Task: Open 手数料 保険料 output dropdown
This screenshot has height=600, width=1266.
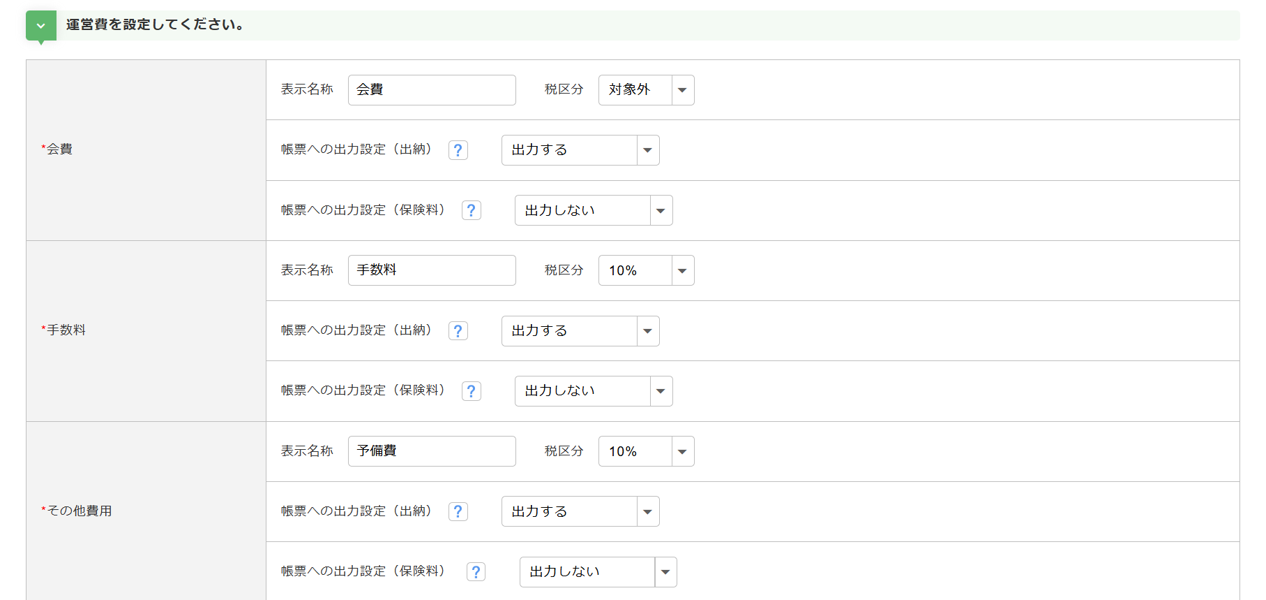Action: (x=593, y=391)
